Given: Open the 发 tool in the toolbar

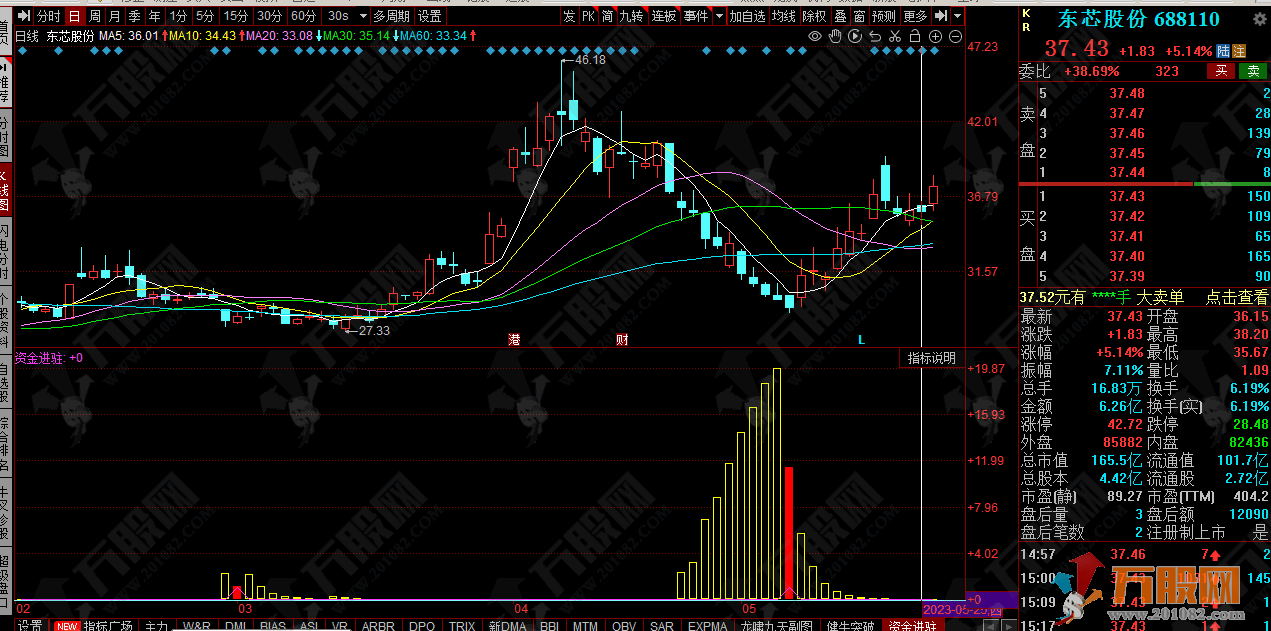Looking at the screenshot, I should (569, 16).
